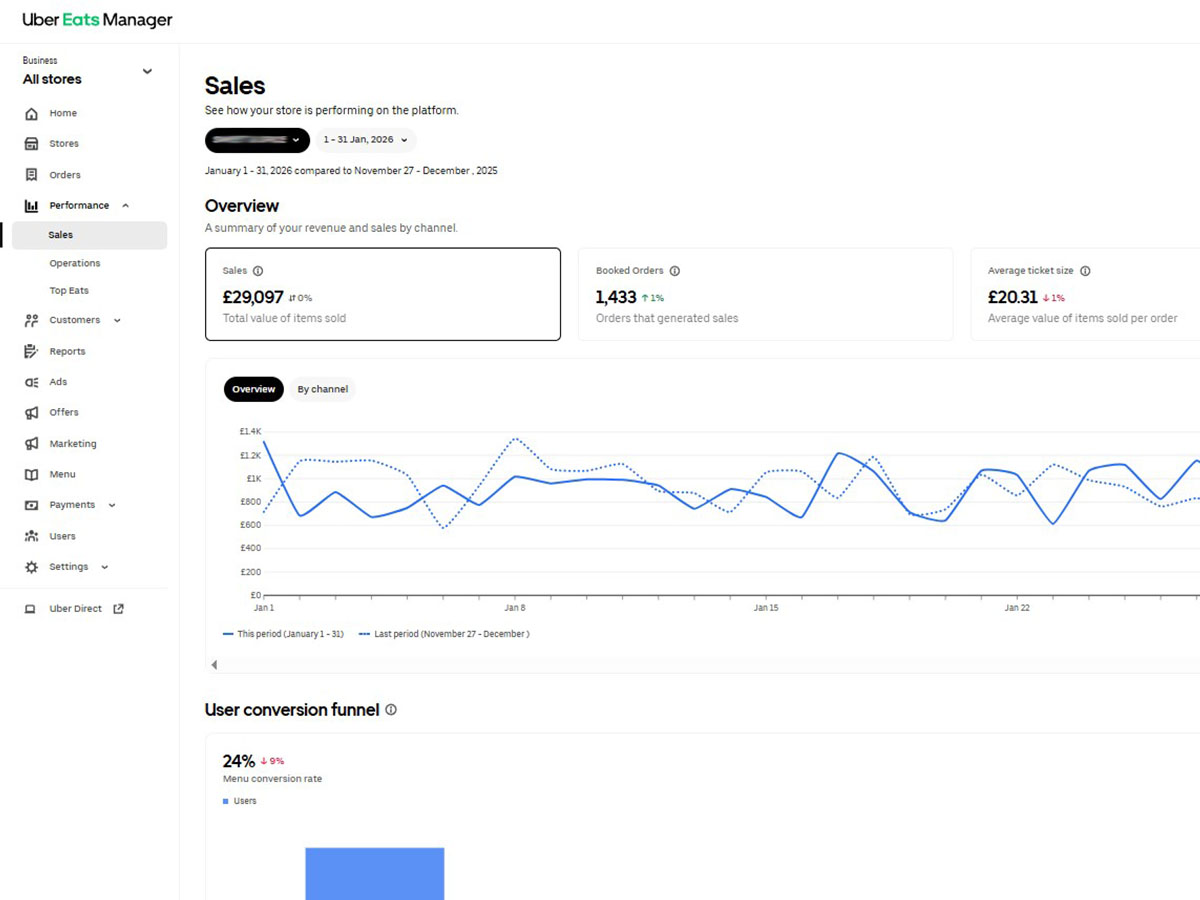Switch to the Operations tab
The height and width of the screenshot is (900, 1200).
(74, 262)
